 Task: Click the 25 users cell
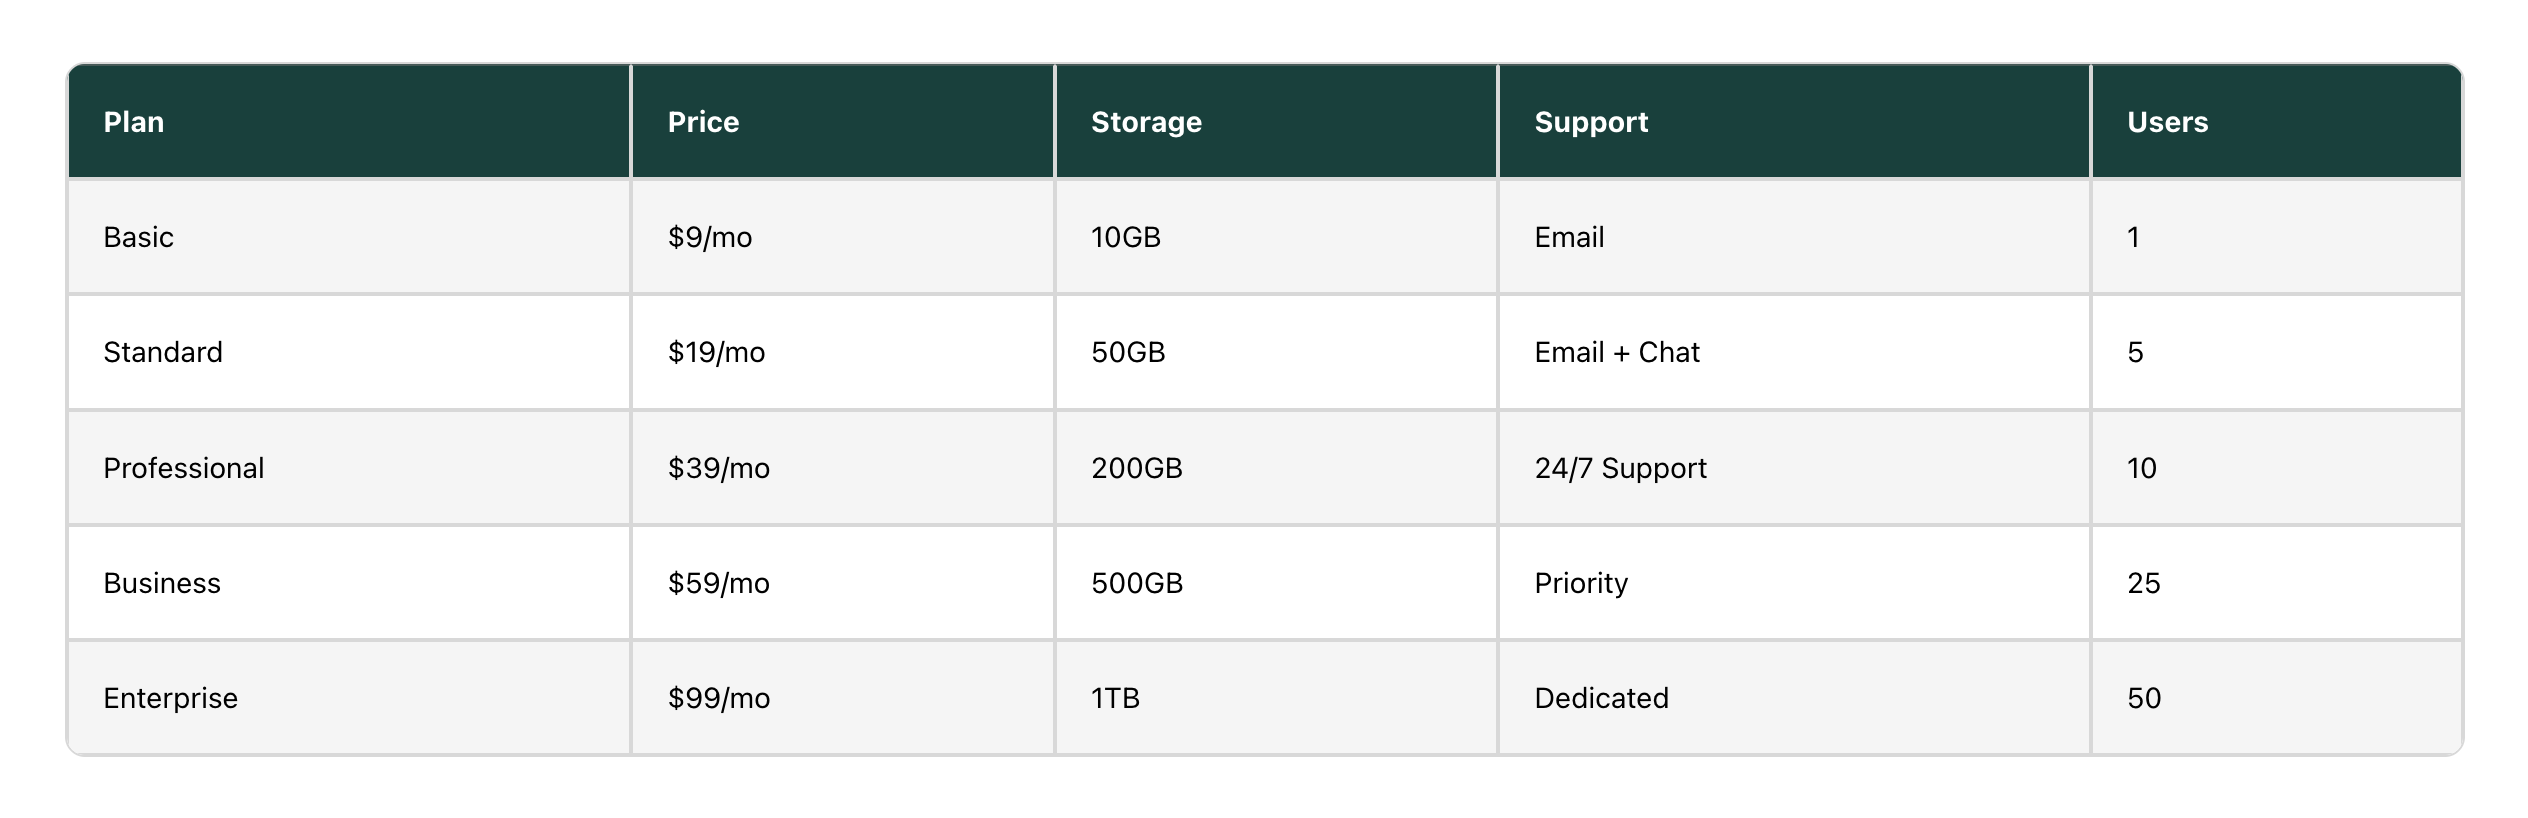(2276, 583)
